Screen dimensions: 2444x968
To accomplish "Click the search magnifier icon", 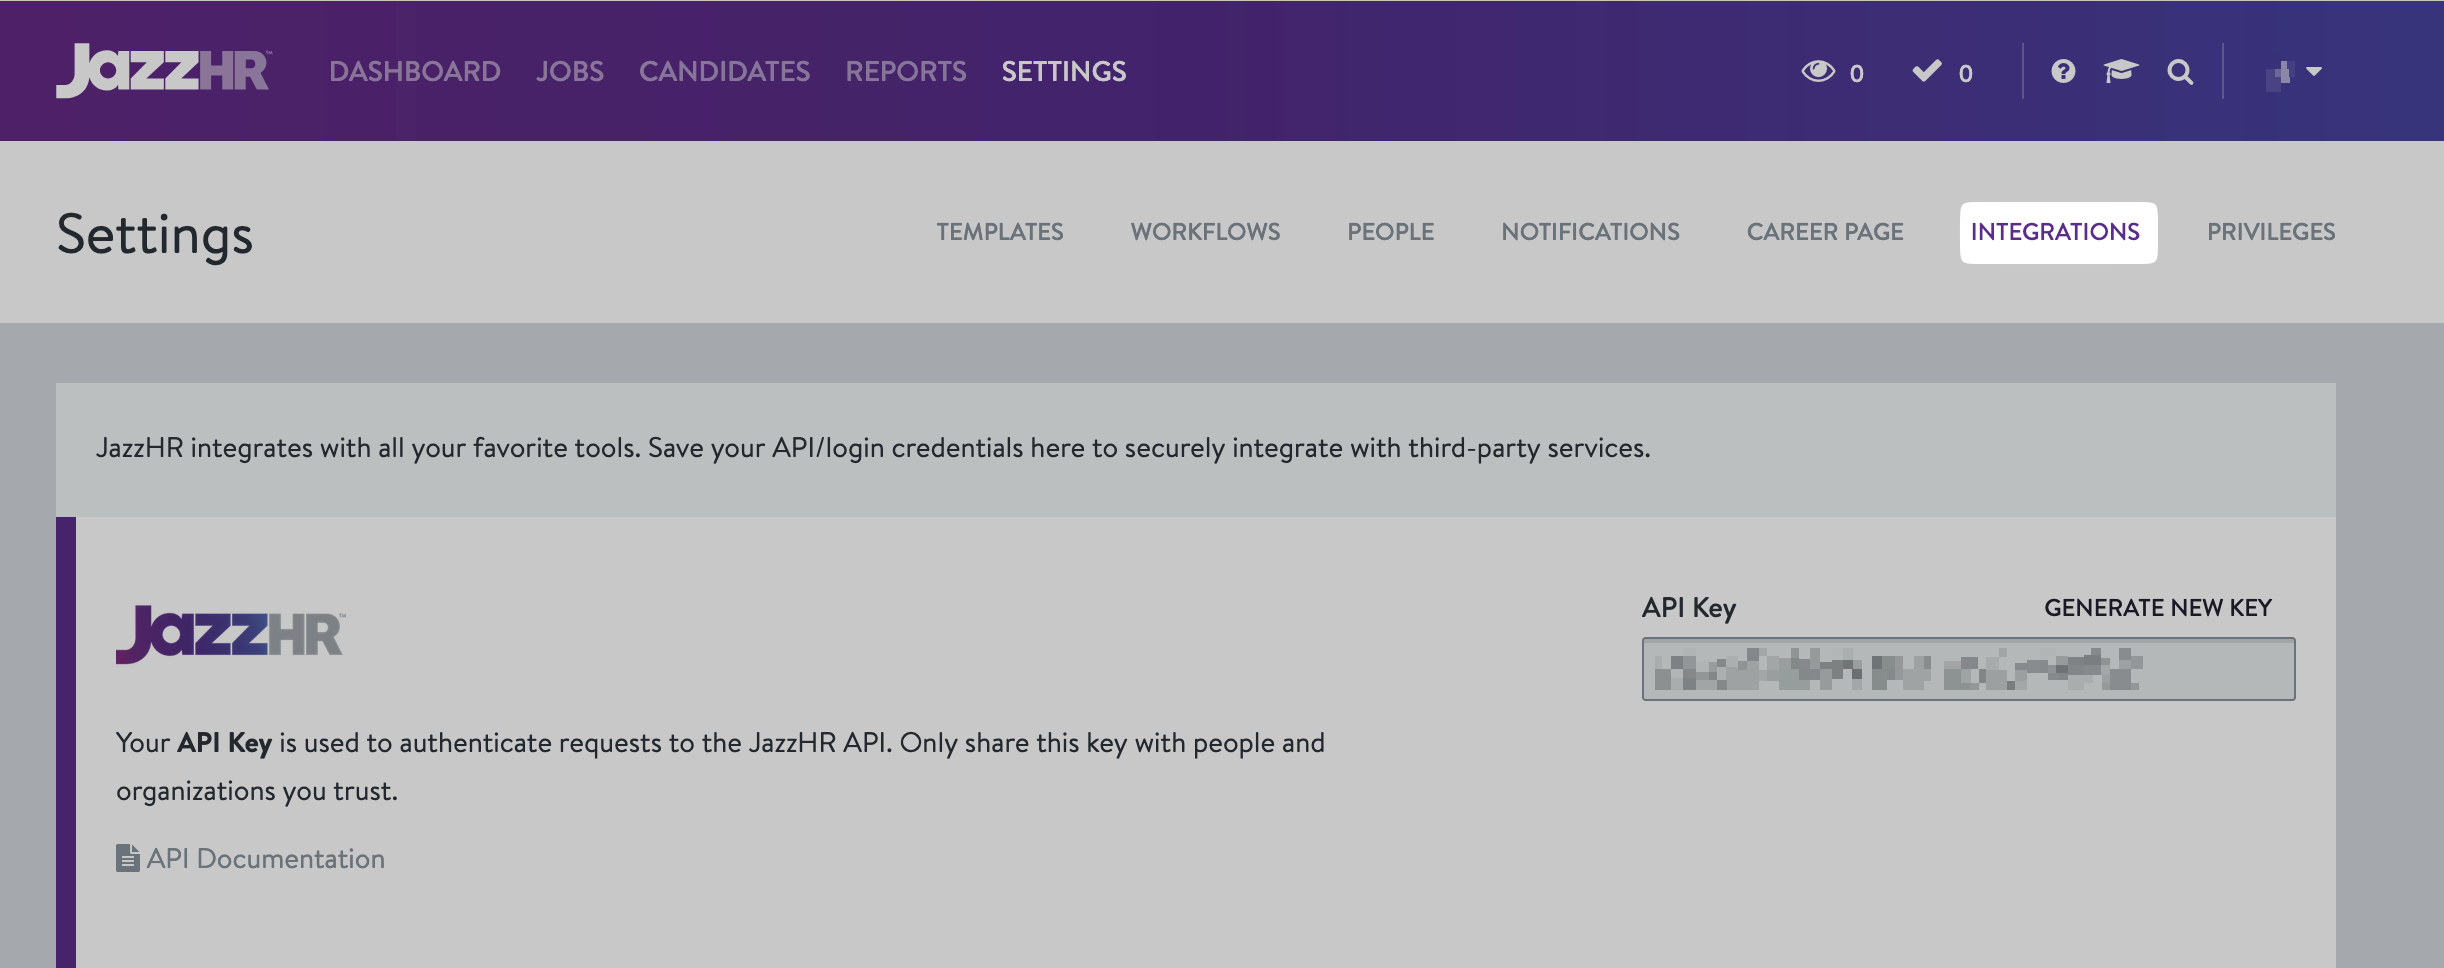I will pos(2180,72).
